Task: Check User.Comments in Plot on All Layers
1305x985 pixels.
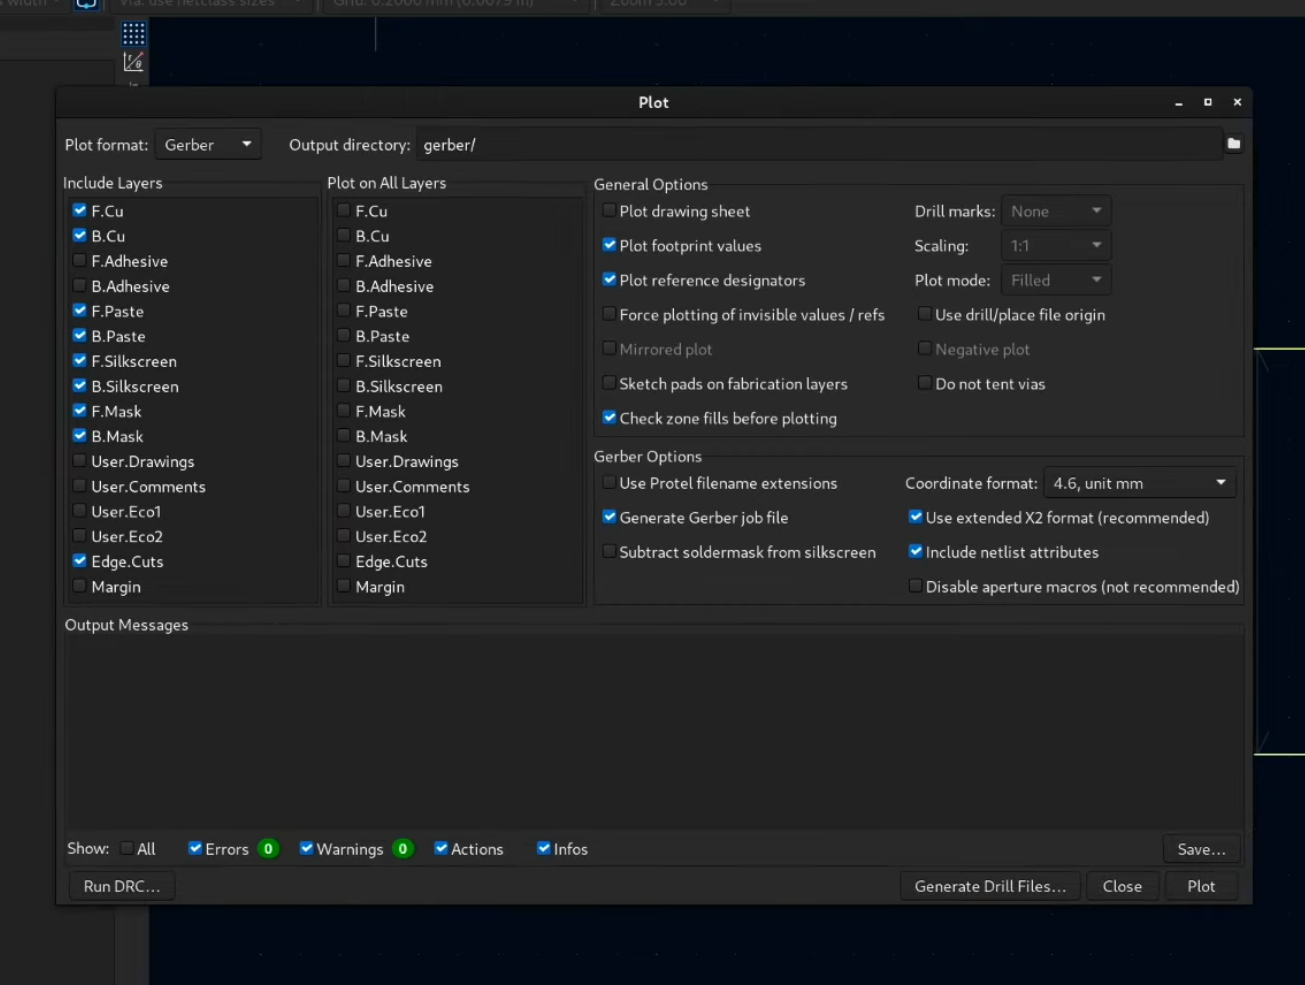Action: [x=344, y=486]
